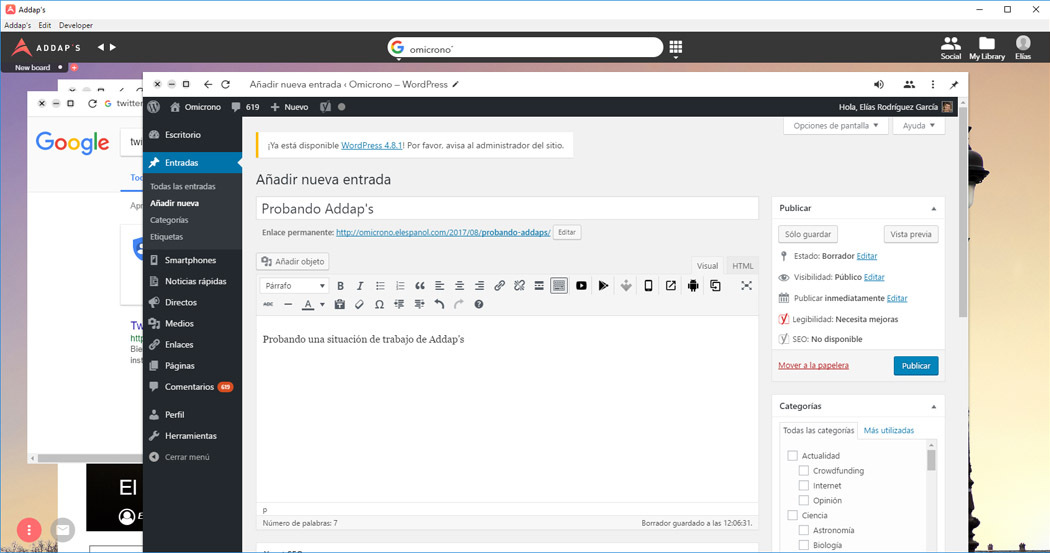
Task: Check the Opinión category
Action: coord(804,500)
